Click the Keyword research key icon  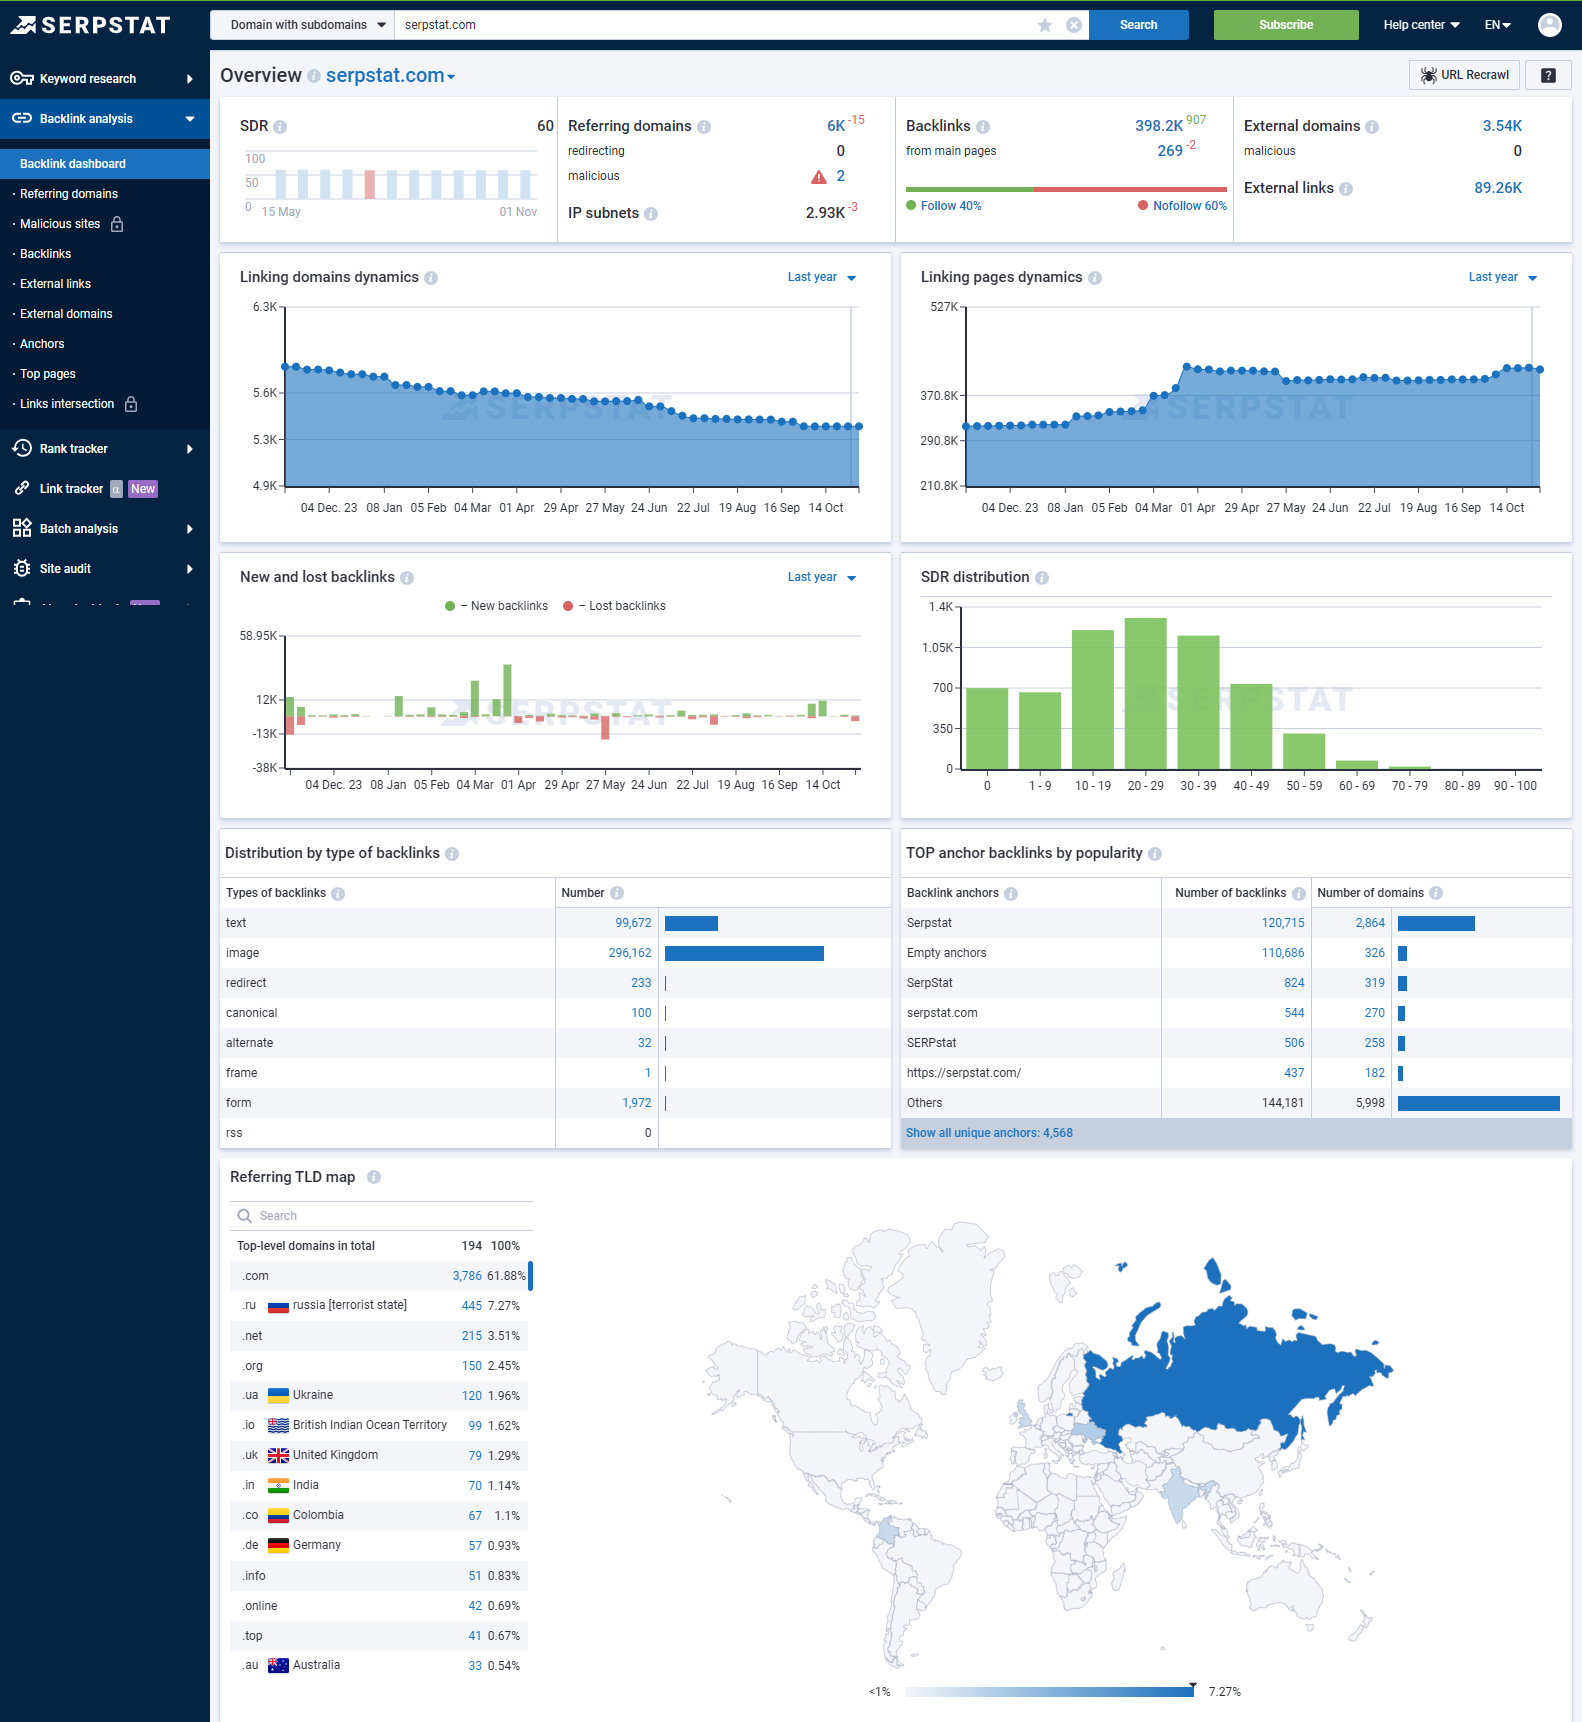22,79
